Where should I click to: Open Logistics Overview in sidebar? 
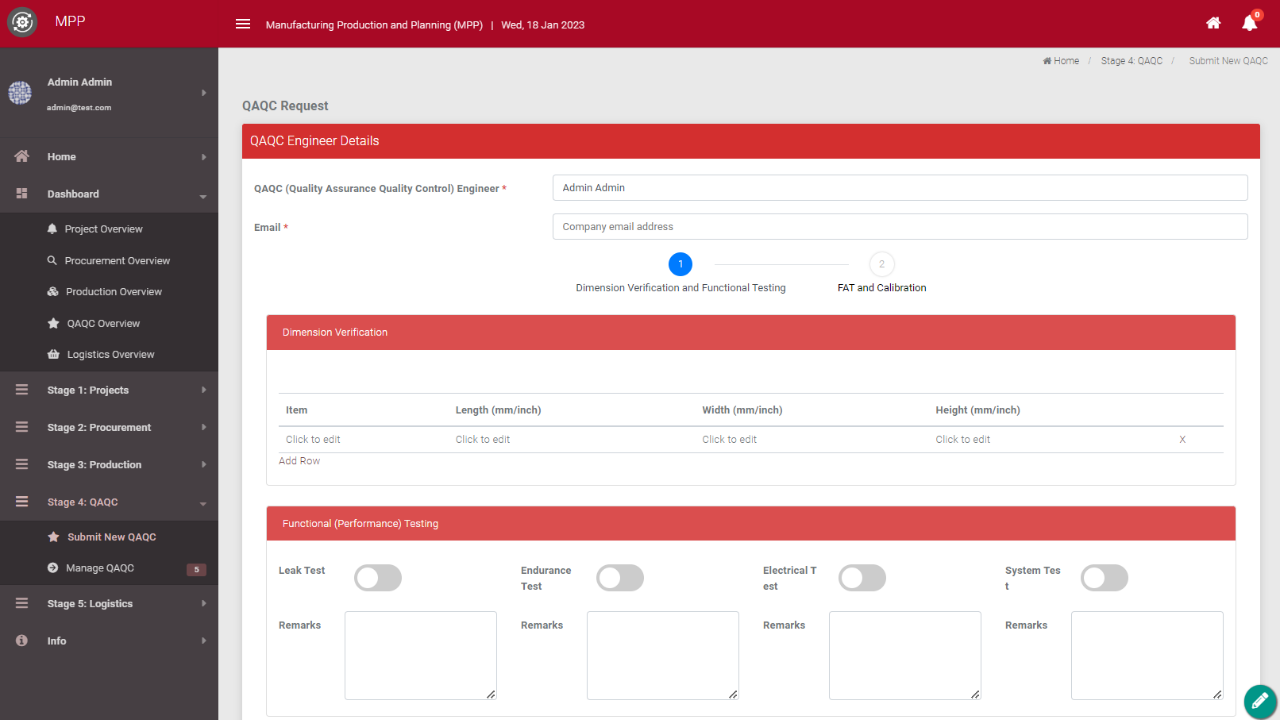tap(110, 355)
